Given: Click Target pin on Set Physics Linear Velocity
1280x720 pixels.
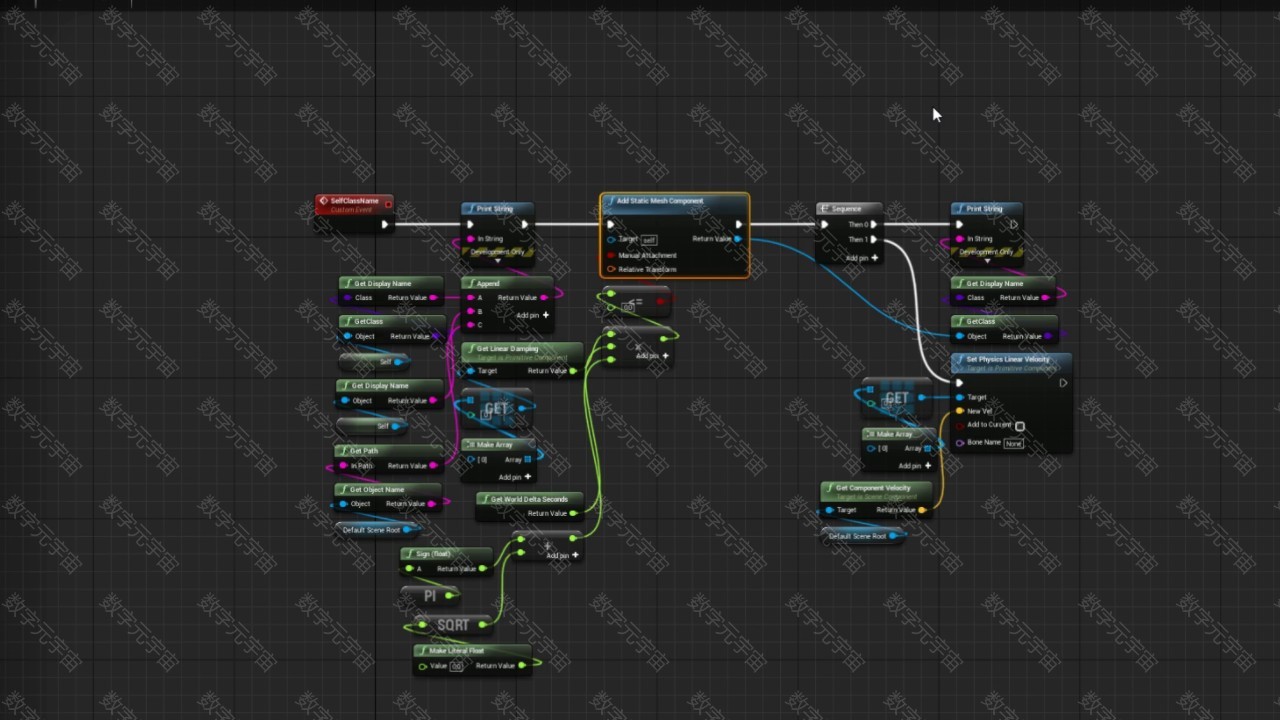Looking at the screenshot, I should 960,397.
